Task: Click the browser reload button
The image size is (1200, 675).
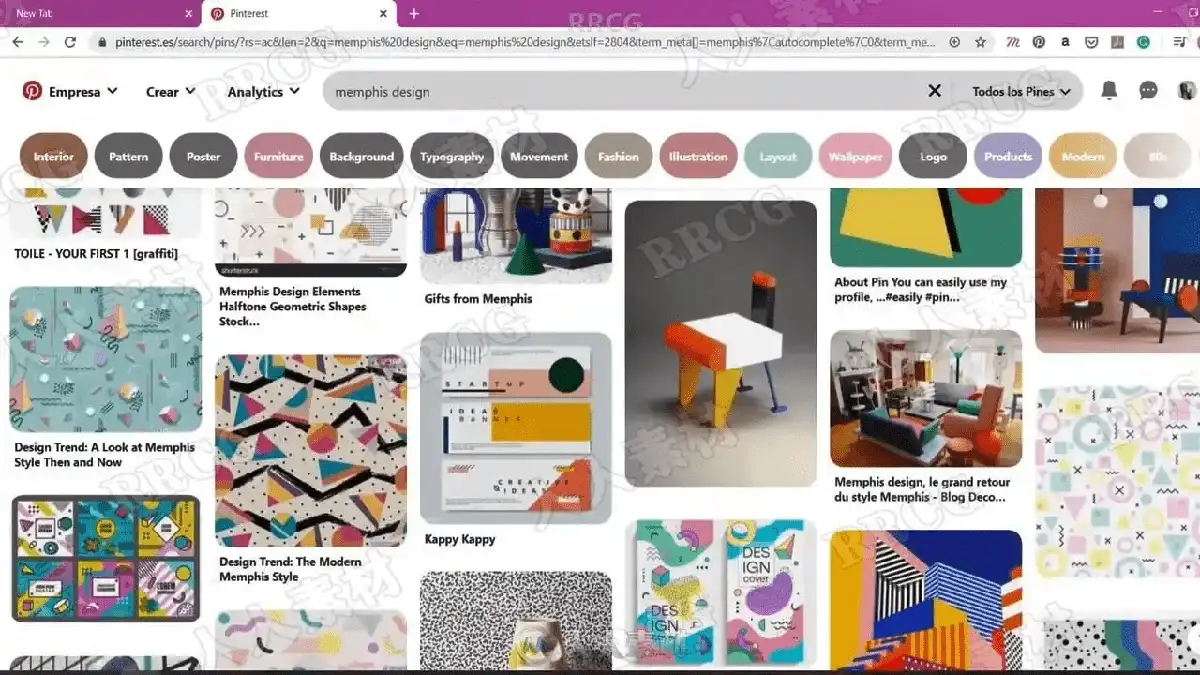Action: (70, 42)
